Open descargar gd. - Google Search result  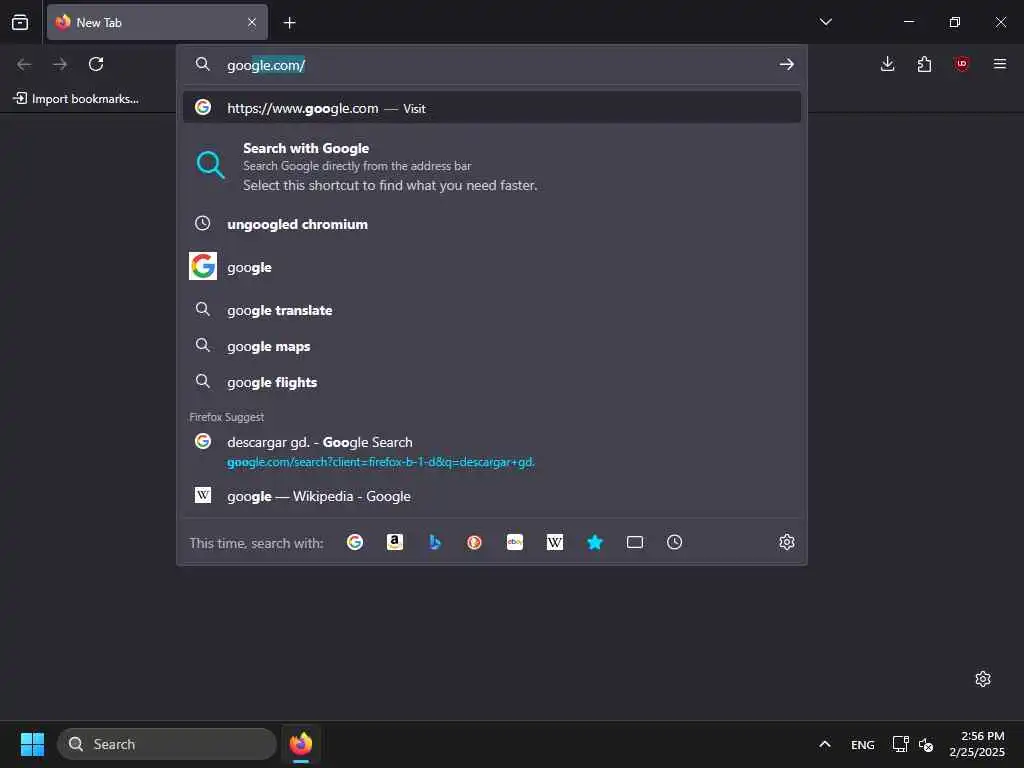[x=492, y=451]
